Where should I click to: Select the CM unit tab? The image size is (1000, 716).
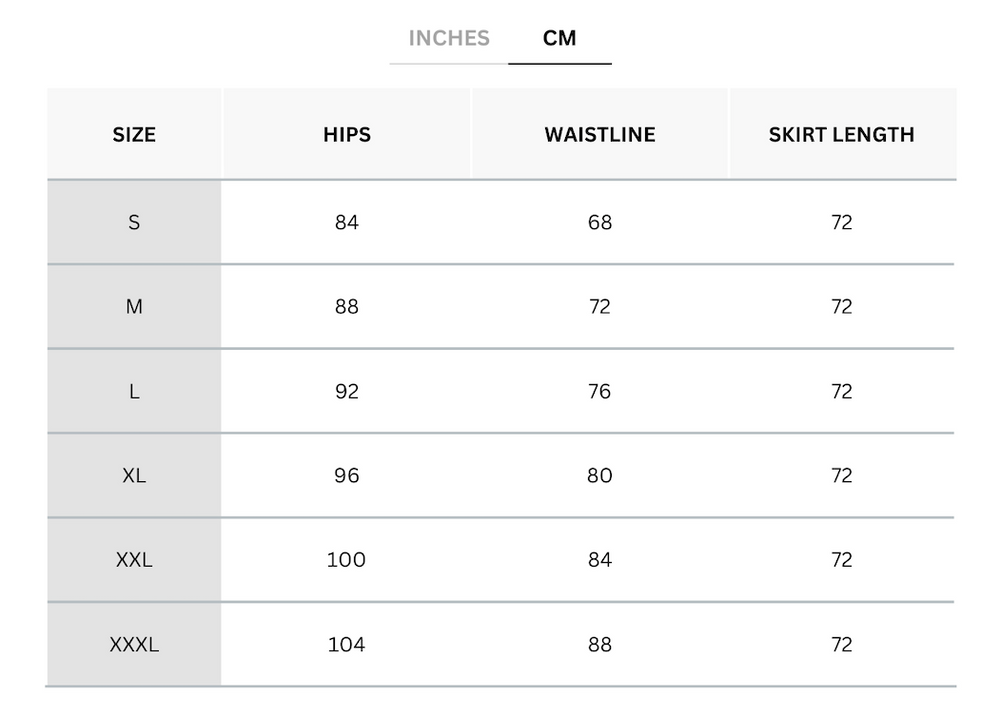(560, 39)
